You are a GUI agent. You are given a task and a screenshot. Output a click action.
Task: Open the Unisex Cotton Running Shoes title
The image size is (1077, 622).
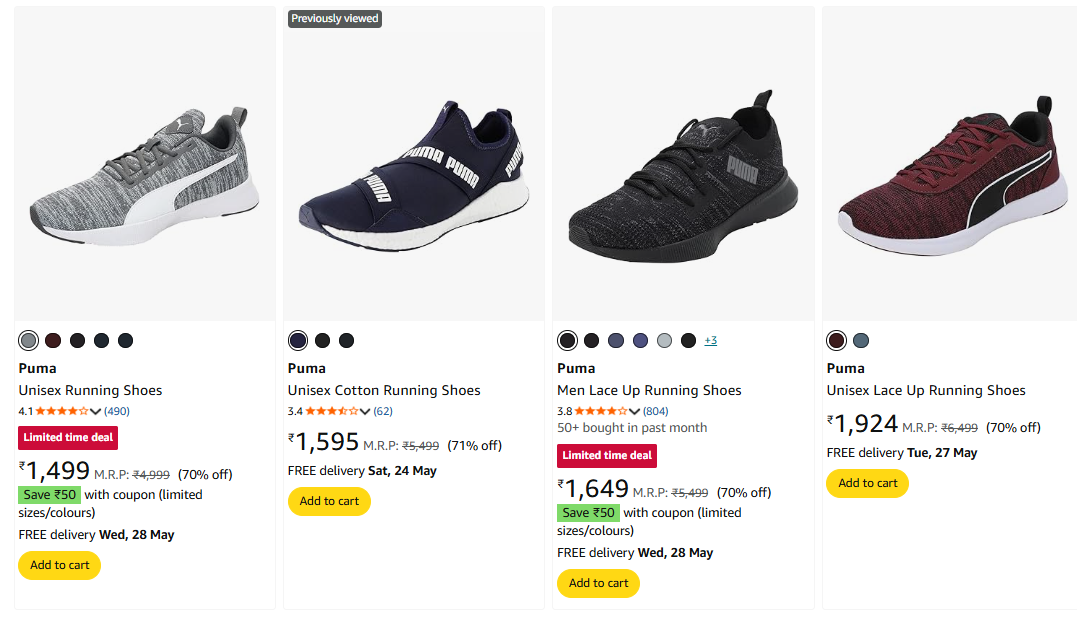(x=384, y=390)
